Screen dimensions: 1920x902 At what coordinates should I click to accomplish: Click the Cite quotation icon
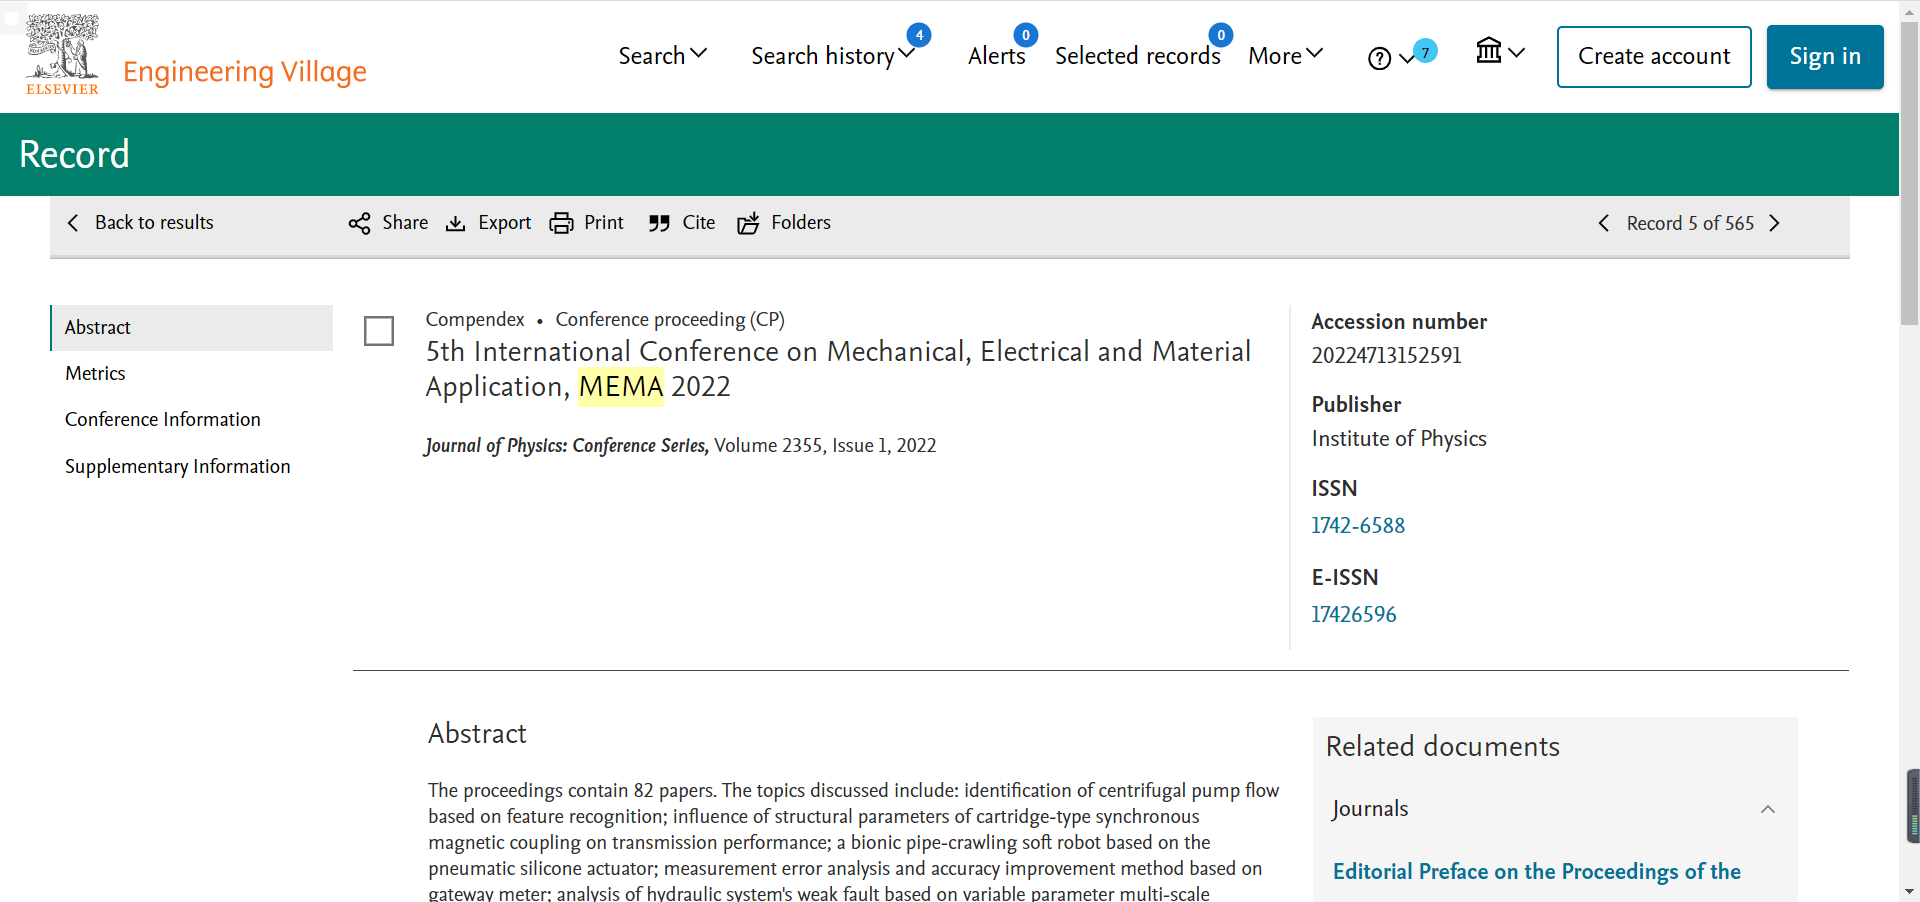coord(659,223)
